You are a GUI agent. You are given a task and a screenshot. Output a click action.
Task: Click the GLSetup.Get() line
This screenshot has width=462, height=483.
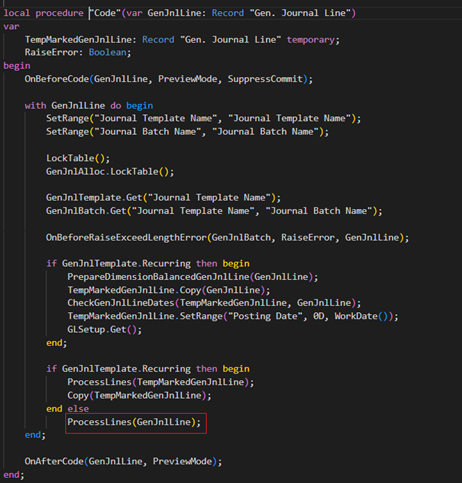[104, 329]
